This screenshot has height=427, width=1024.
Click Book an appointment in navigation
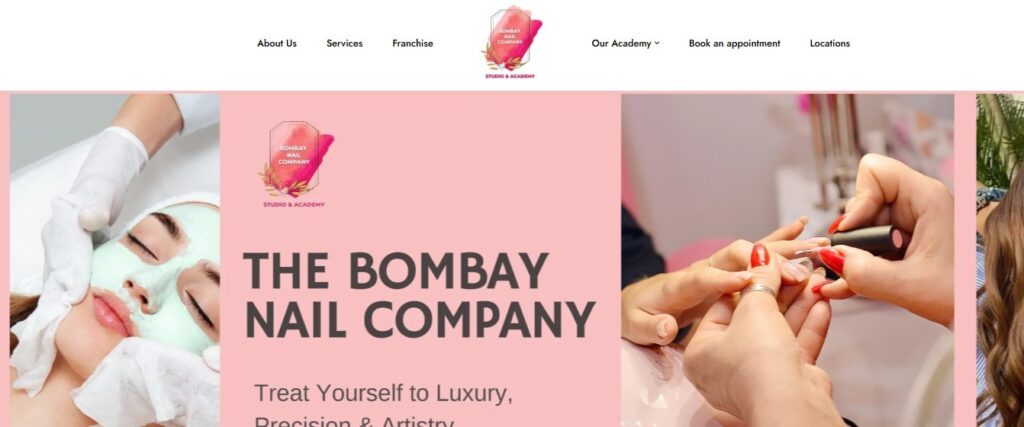734,43
